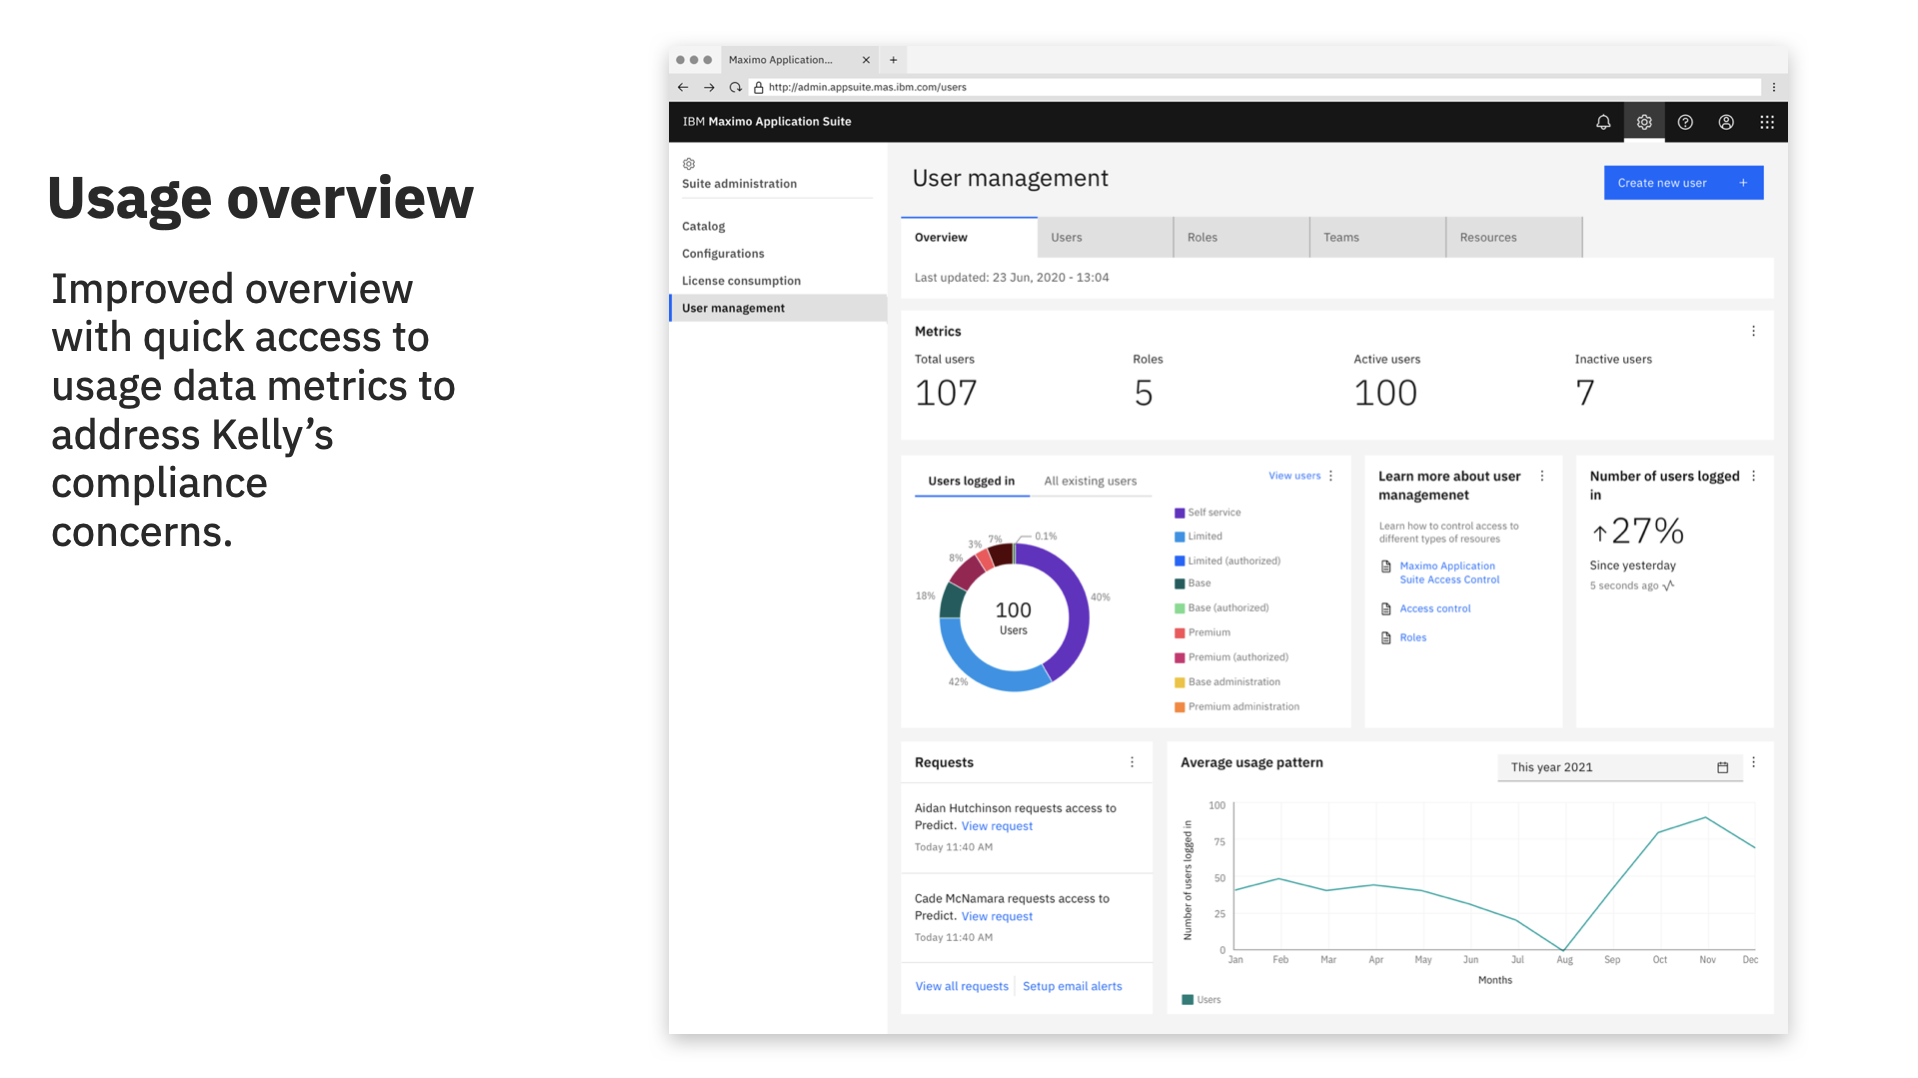Click the browser back arrow
This screenshot has height=1078, width=1918.
pos(683,87)
